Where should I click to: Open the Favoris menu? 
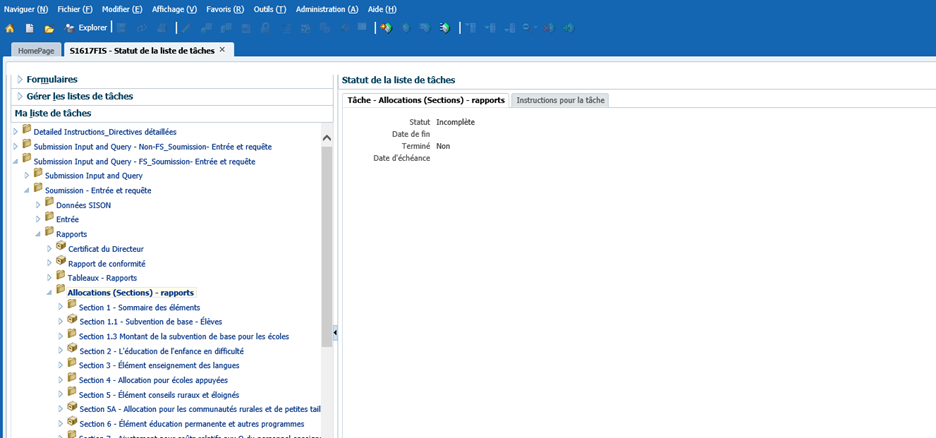pos(225,10)
